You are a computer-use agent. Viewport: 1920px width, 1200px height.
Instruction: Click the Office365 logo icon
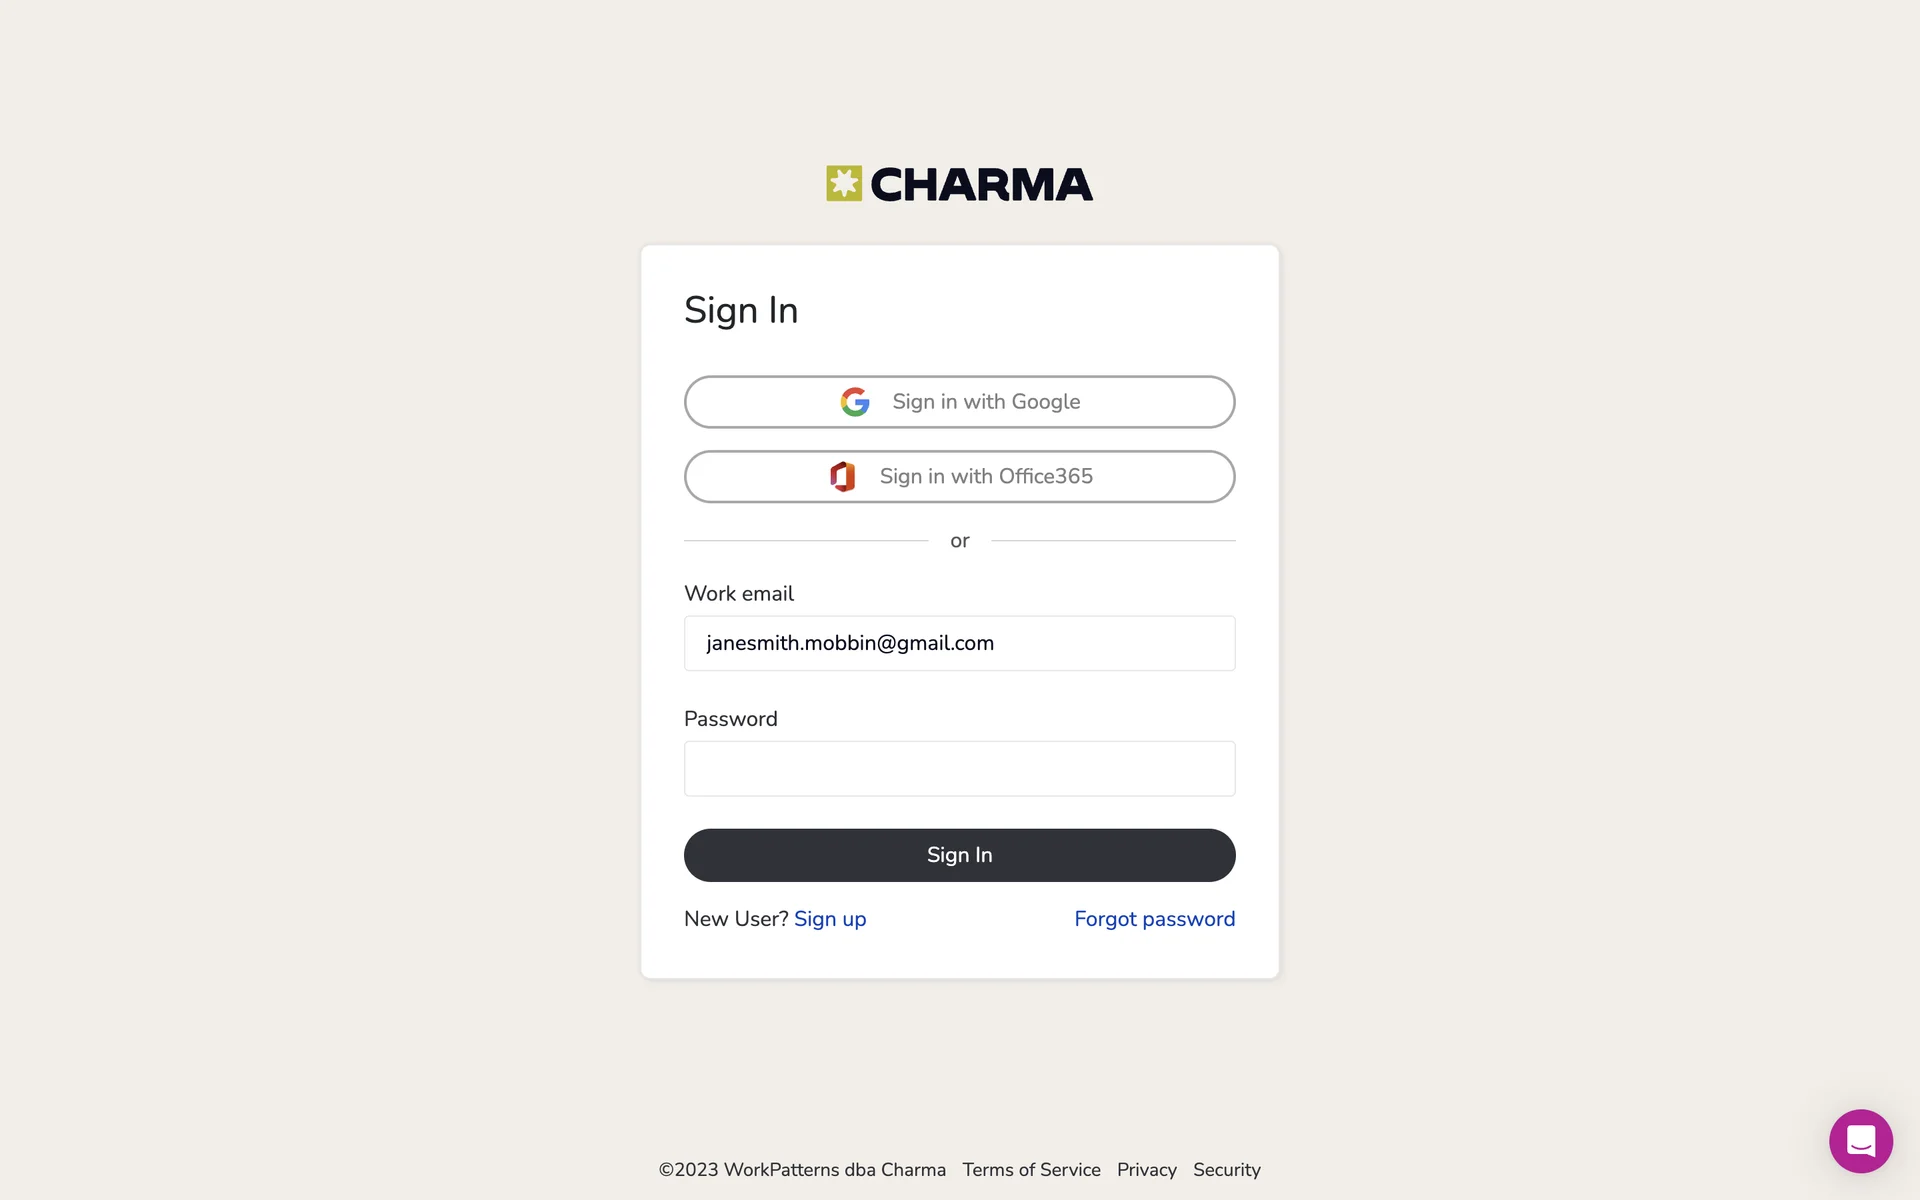coord(843,477)
